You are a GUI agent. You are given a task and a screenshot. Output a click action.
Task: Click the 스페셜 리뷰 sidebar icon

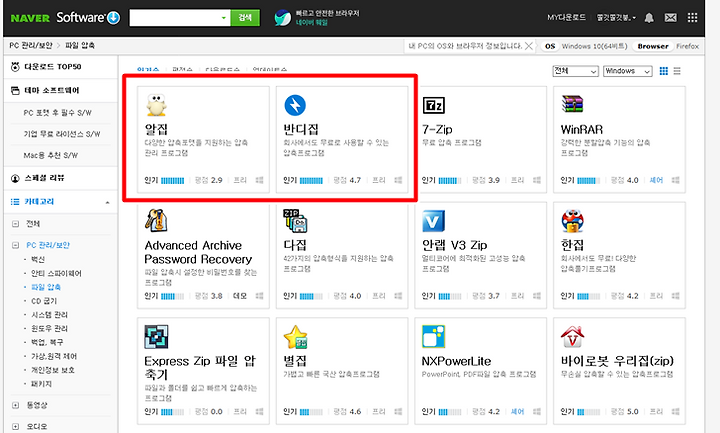click(x=15, y=178)
